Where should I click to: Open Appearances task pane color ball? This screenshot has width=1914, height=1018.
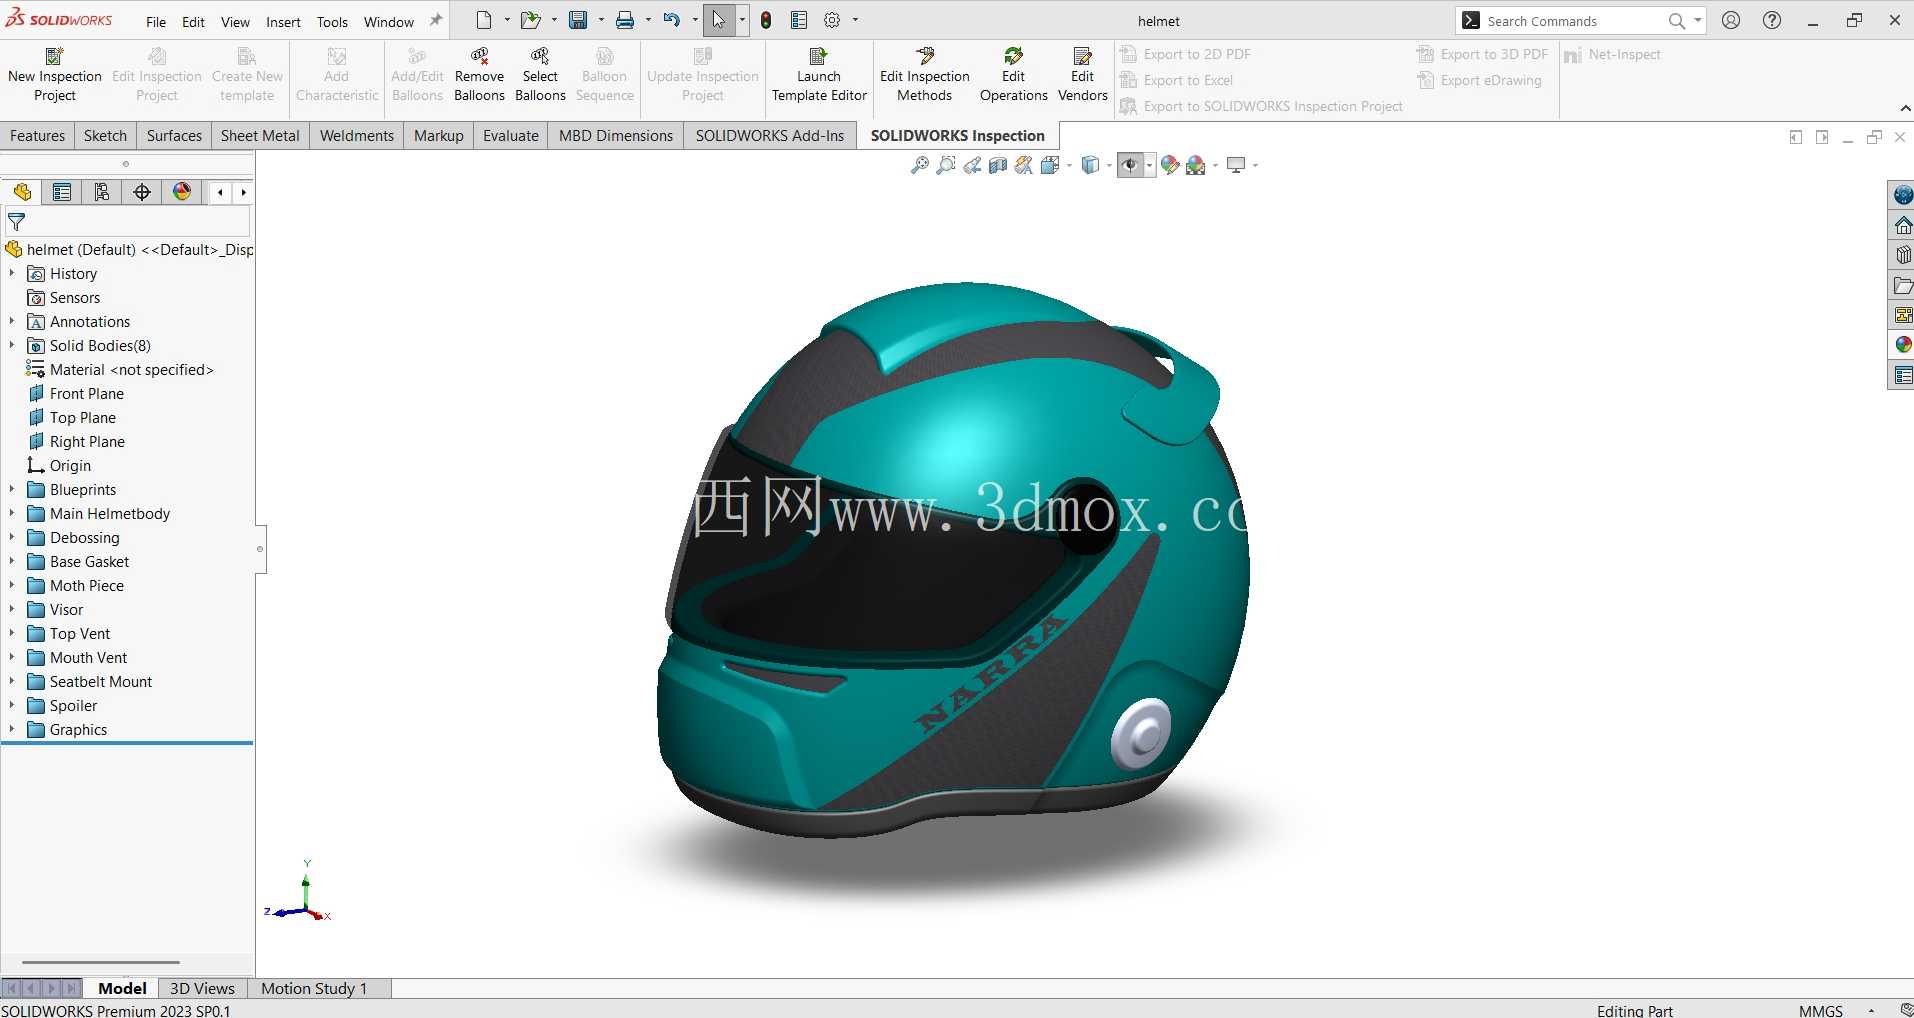click(1902, 345)
